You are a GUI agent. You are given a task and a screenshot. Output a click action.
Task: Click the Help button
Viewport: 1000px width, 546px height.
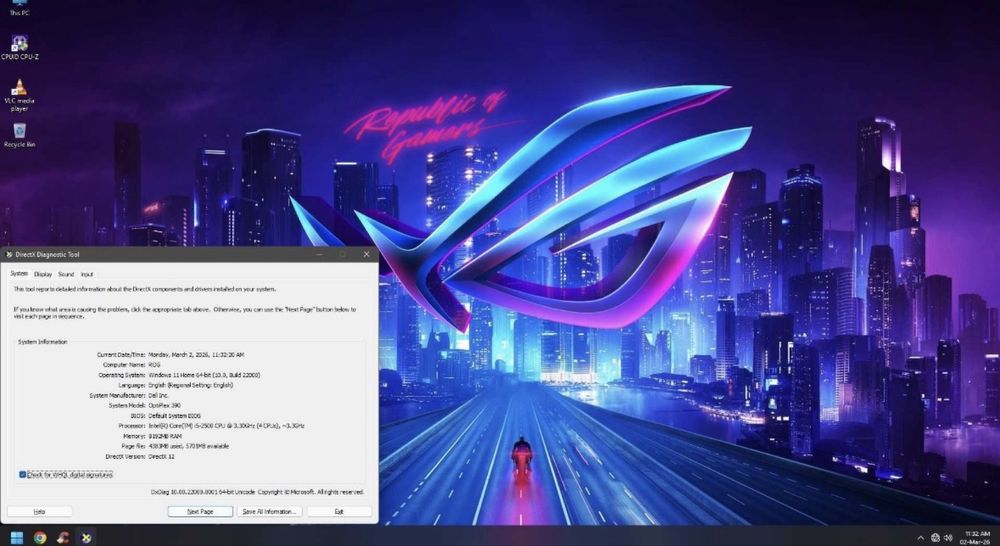point(40,512)
